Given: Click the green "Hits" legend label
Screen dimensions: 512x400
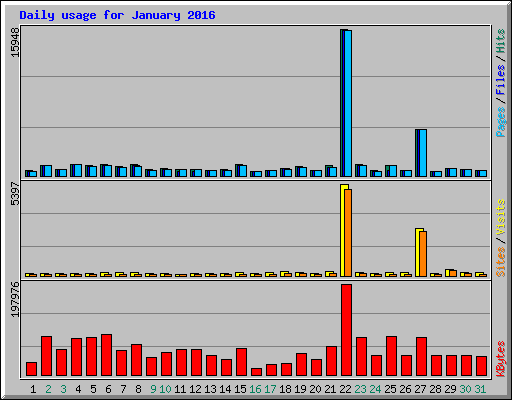Looking at the screenshot, I should (x=500, y=41).
